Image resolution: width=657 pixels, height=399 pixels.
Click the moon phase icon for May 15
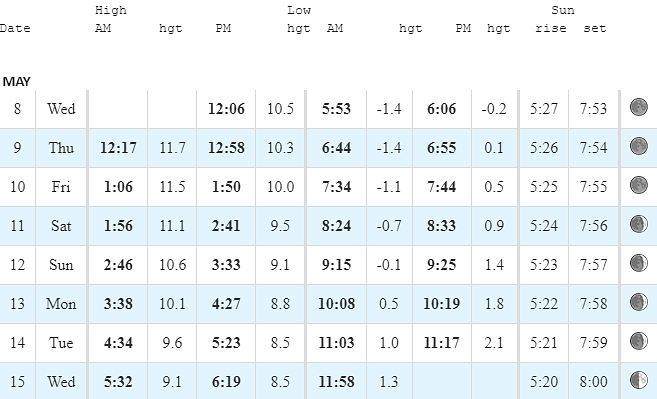(639, 380)
